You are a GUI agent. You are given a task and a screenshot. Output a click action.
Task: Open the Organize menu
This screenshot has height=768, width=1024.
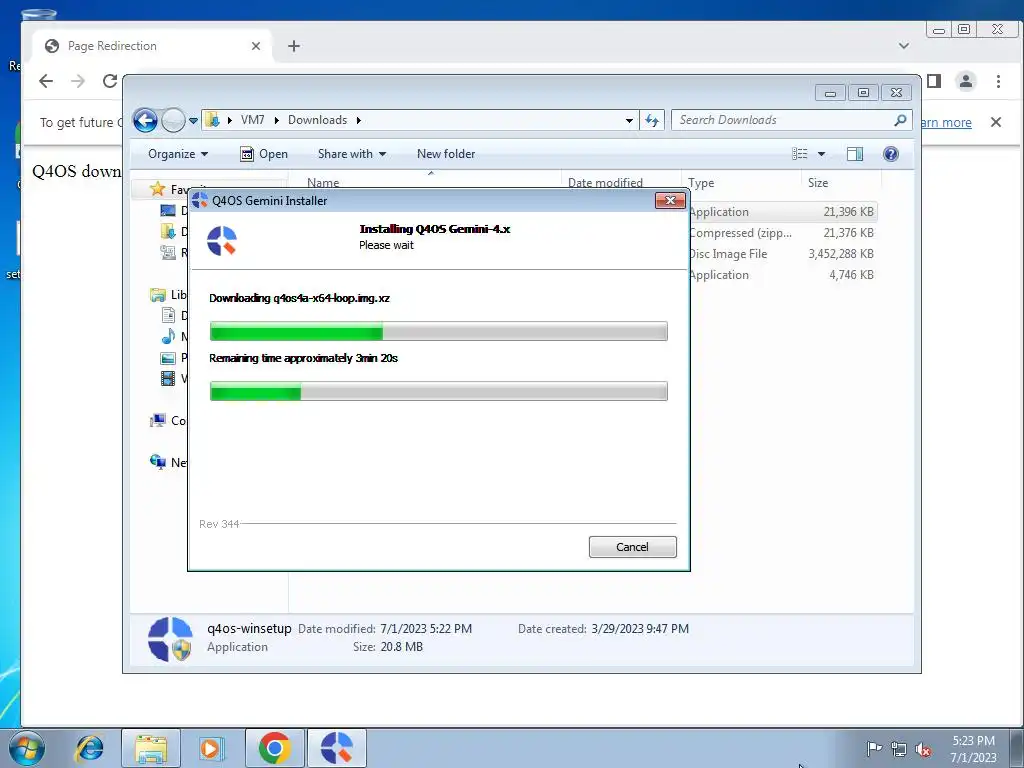coord(178,154)
